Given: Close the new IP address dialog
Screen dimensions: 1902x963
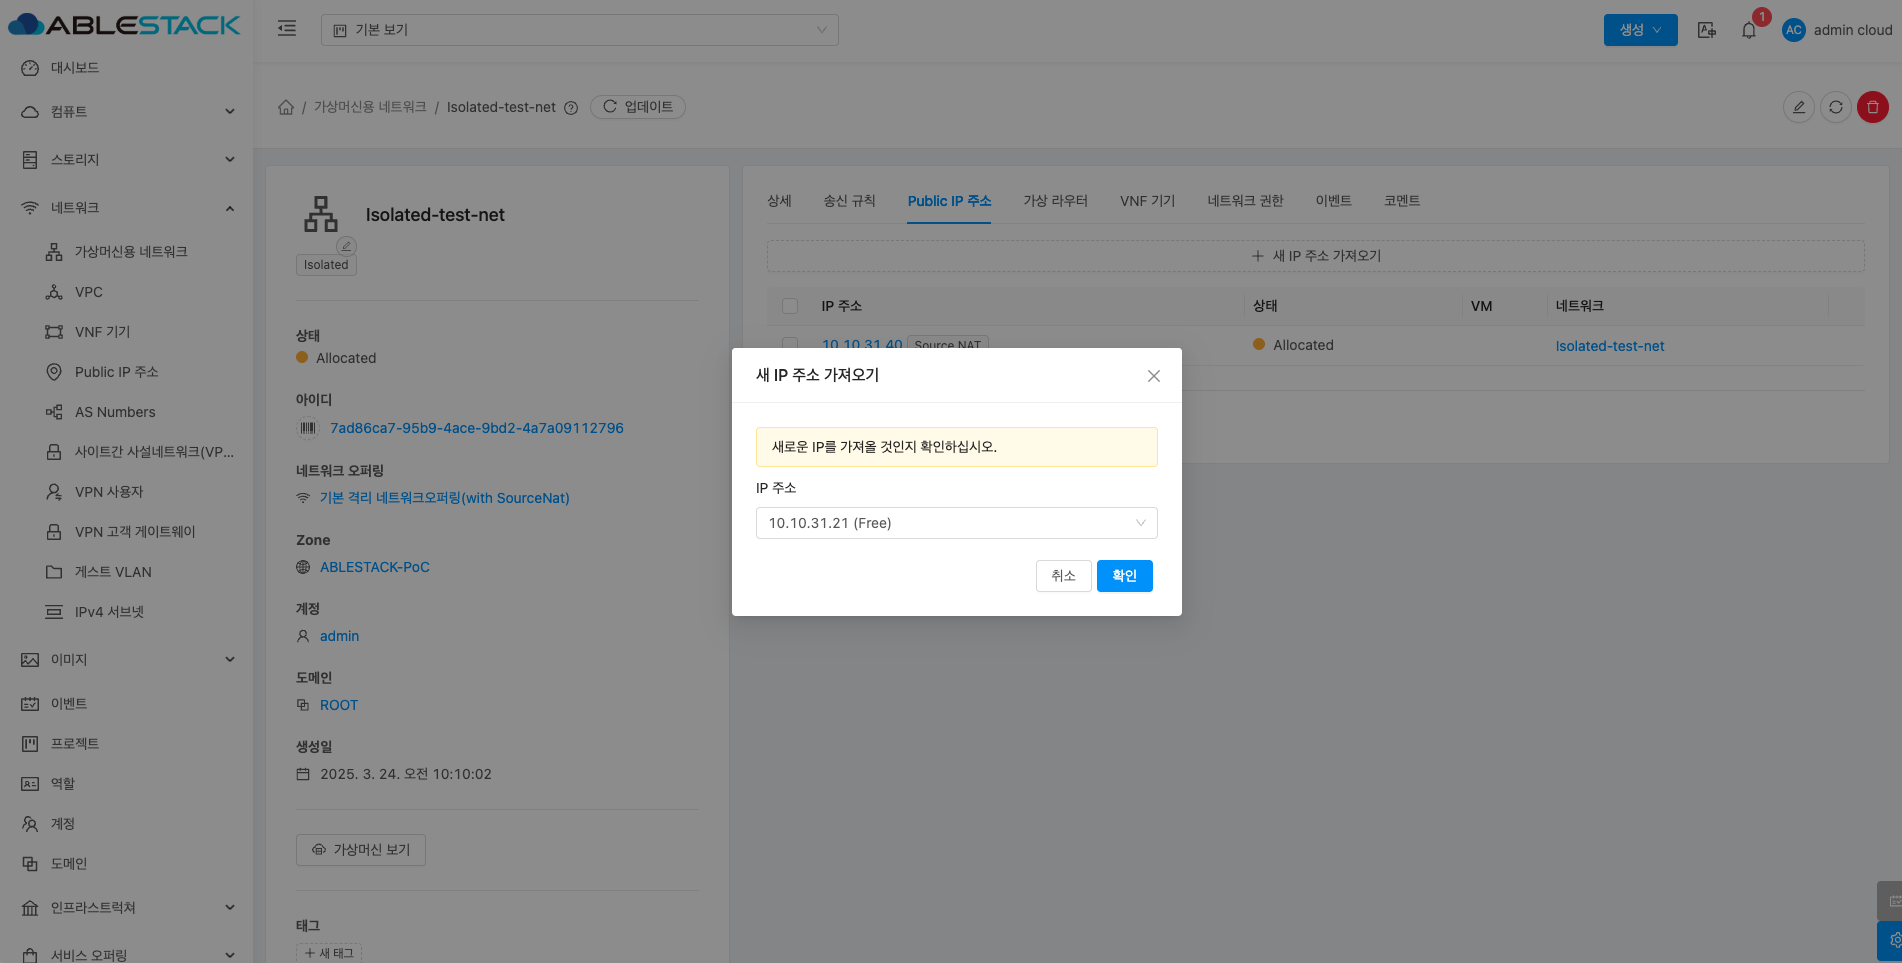Looking at the screenshot, I should pos(1153,376).
